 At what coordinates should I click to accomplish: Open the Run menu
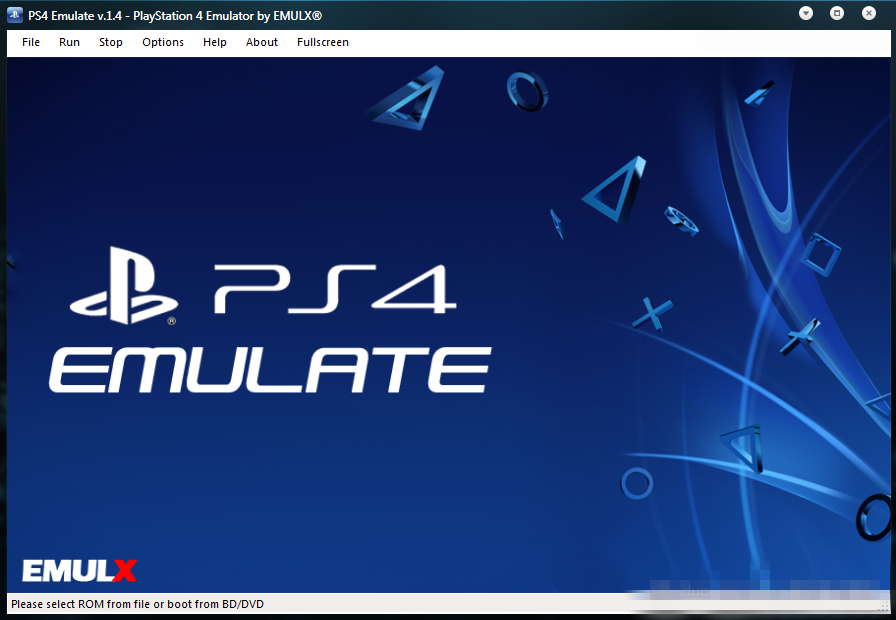point(69,42)
